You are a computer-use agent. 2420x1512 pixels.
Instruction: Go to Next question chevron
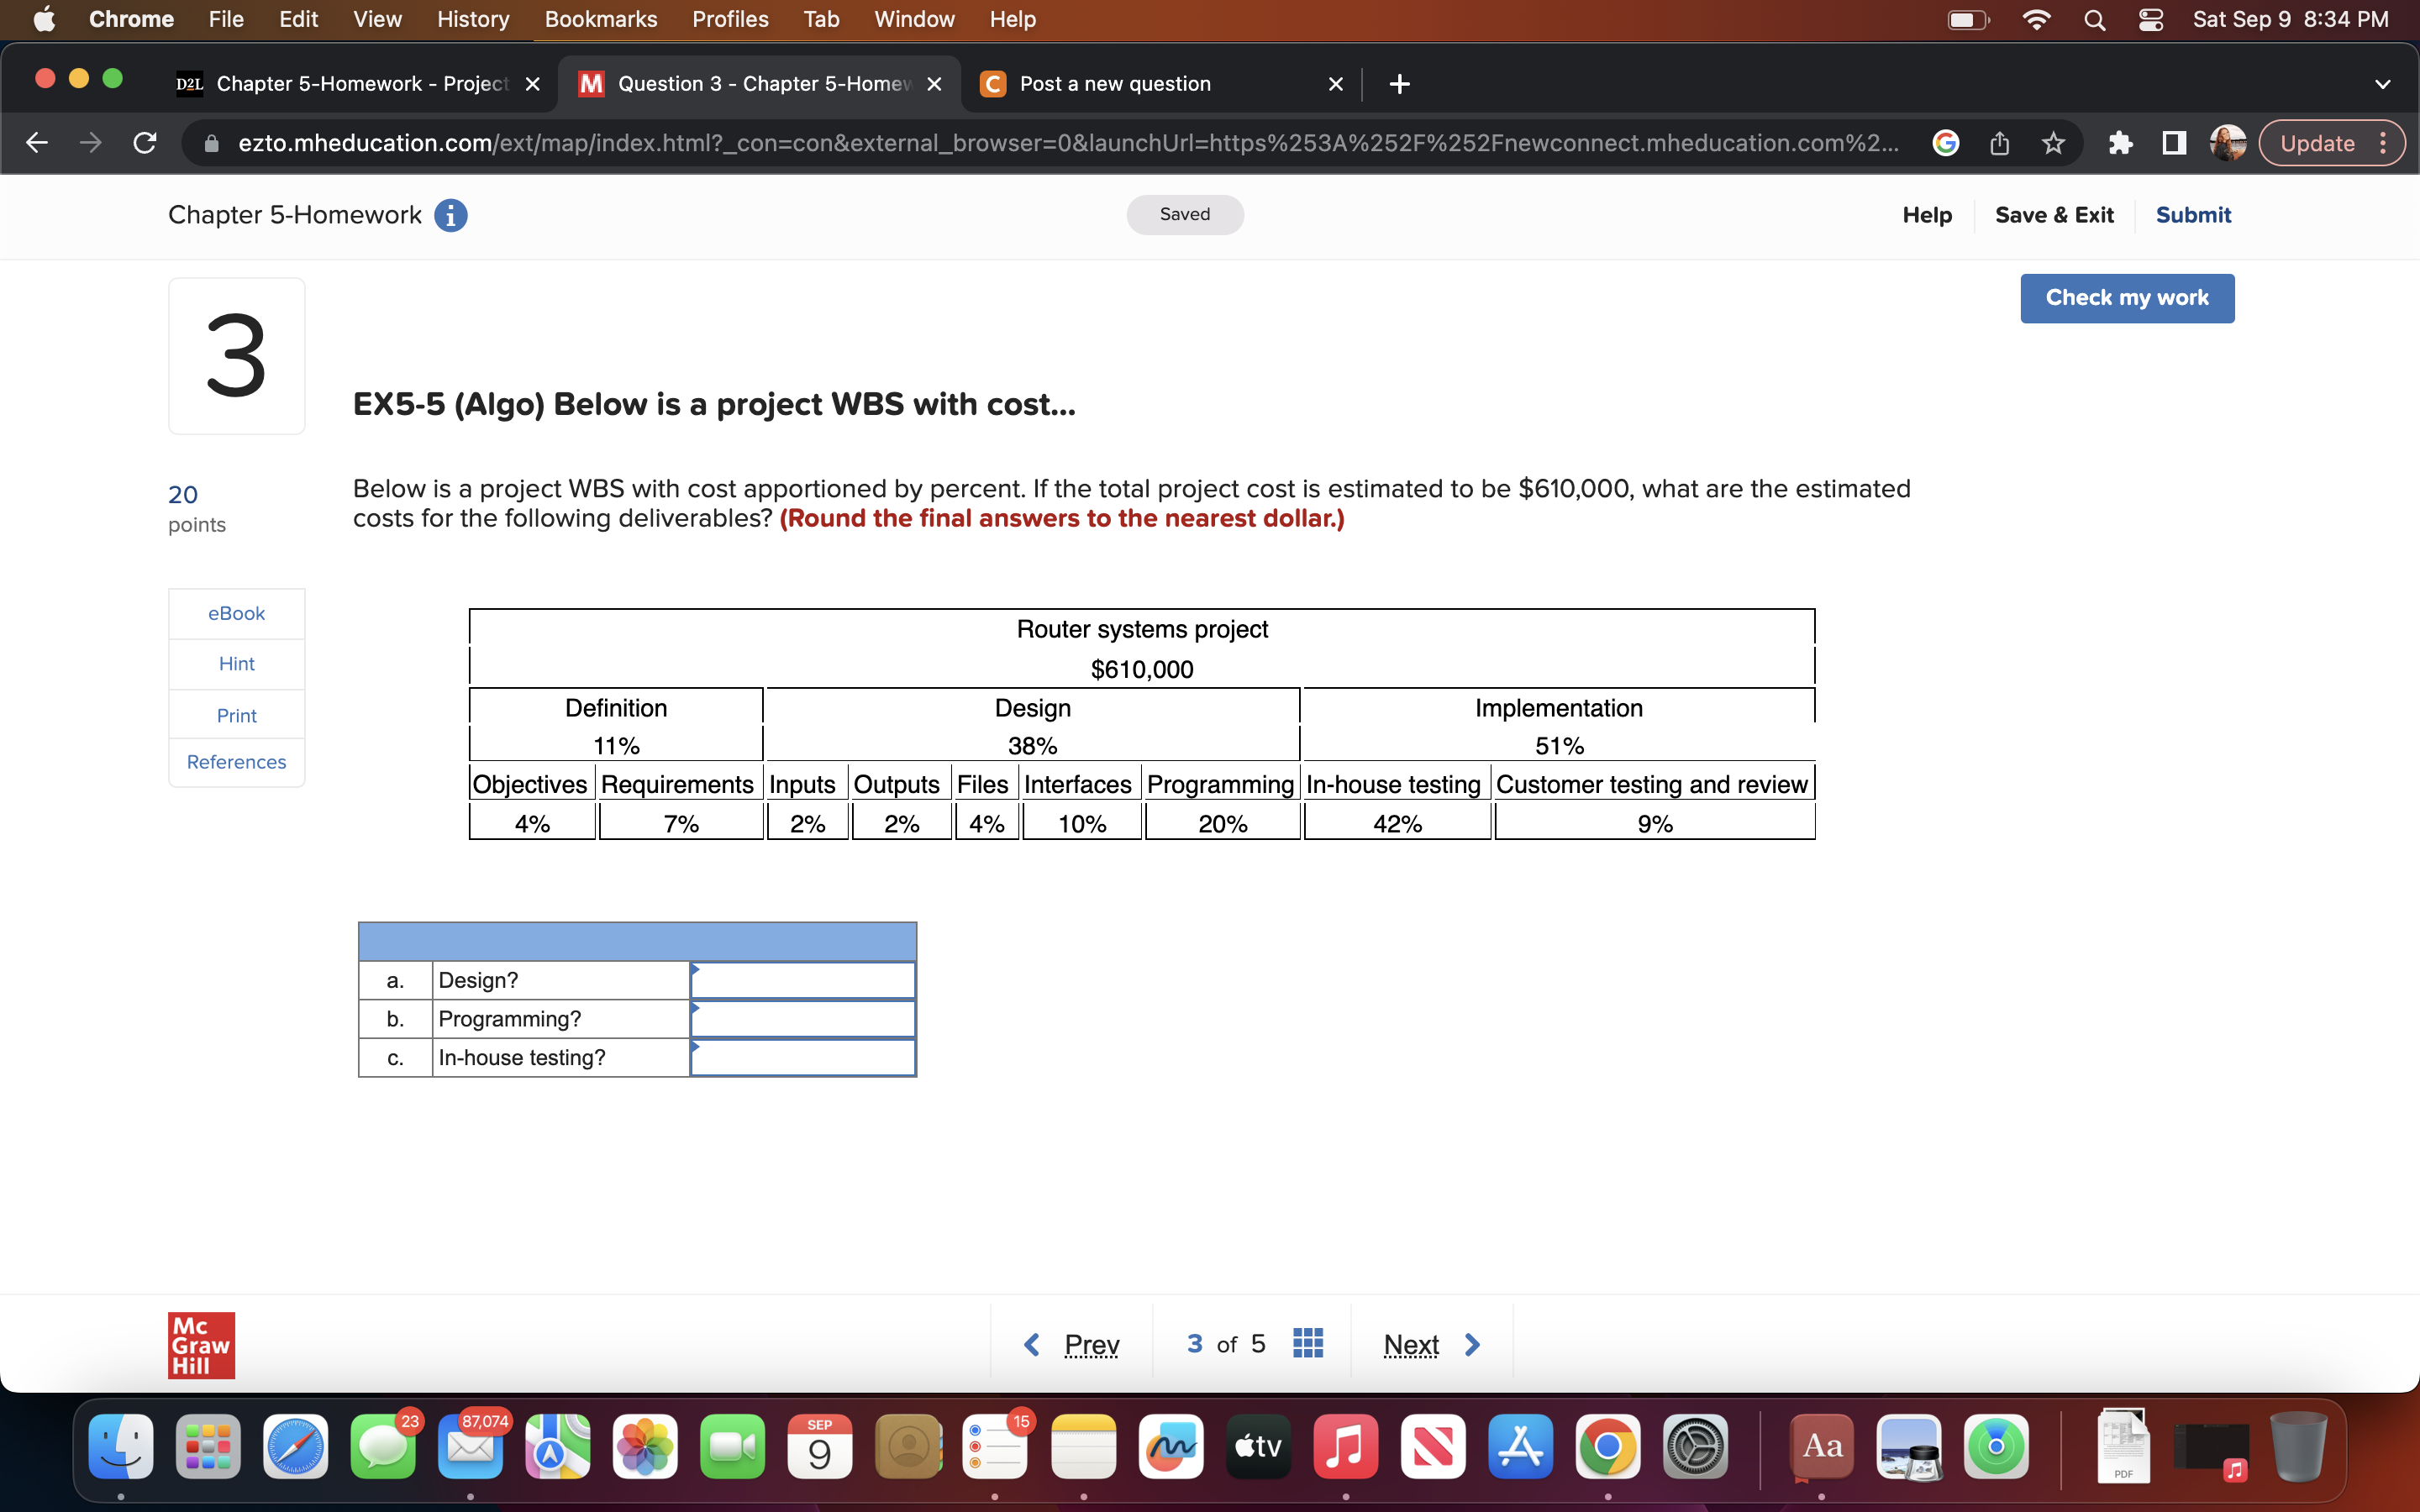click(1471, 1344)
